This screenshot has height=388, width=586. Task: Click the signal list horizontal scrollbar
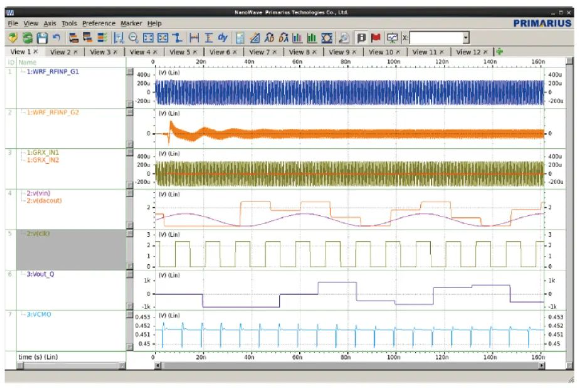click(71, 366)
